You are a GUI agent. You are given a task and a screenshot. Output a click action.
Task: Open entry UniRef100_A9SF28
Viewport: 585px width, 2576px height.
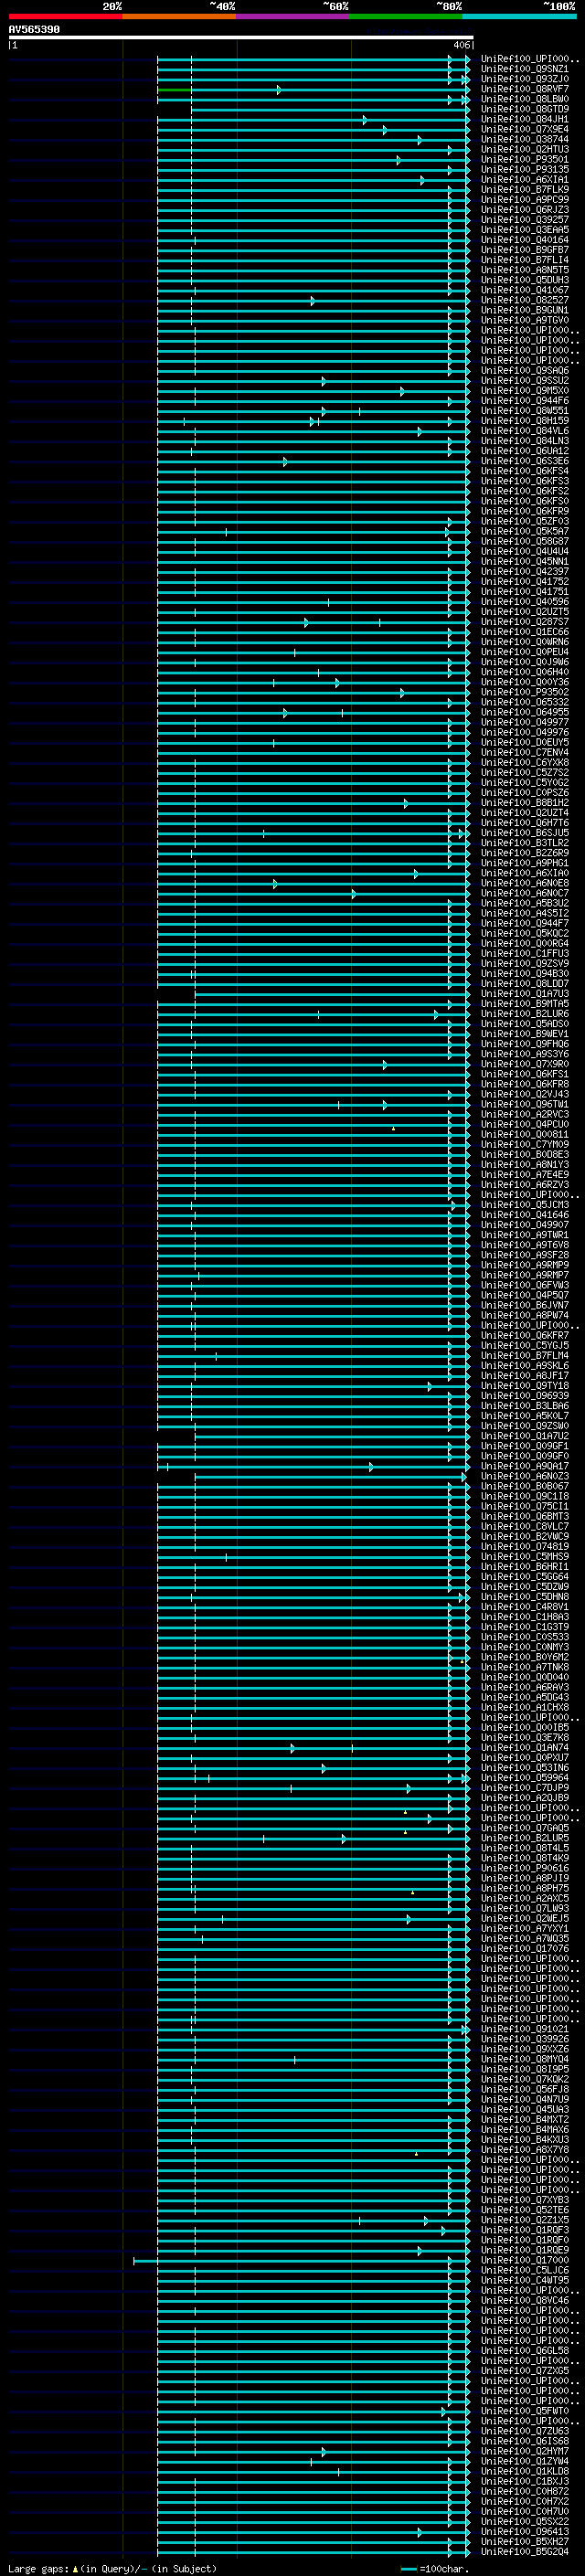[x=525, y=1255]
